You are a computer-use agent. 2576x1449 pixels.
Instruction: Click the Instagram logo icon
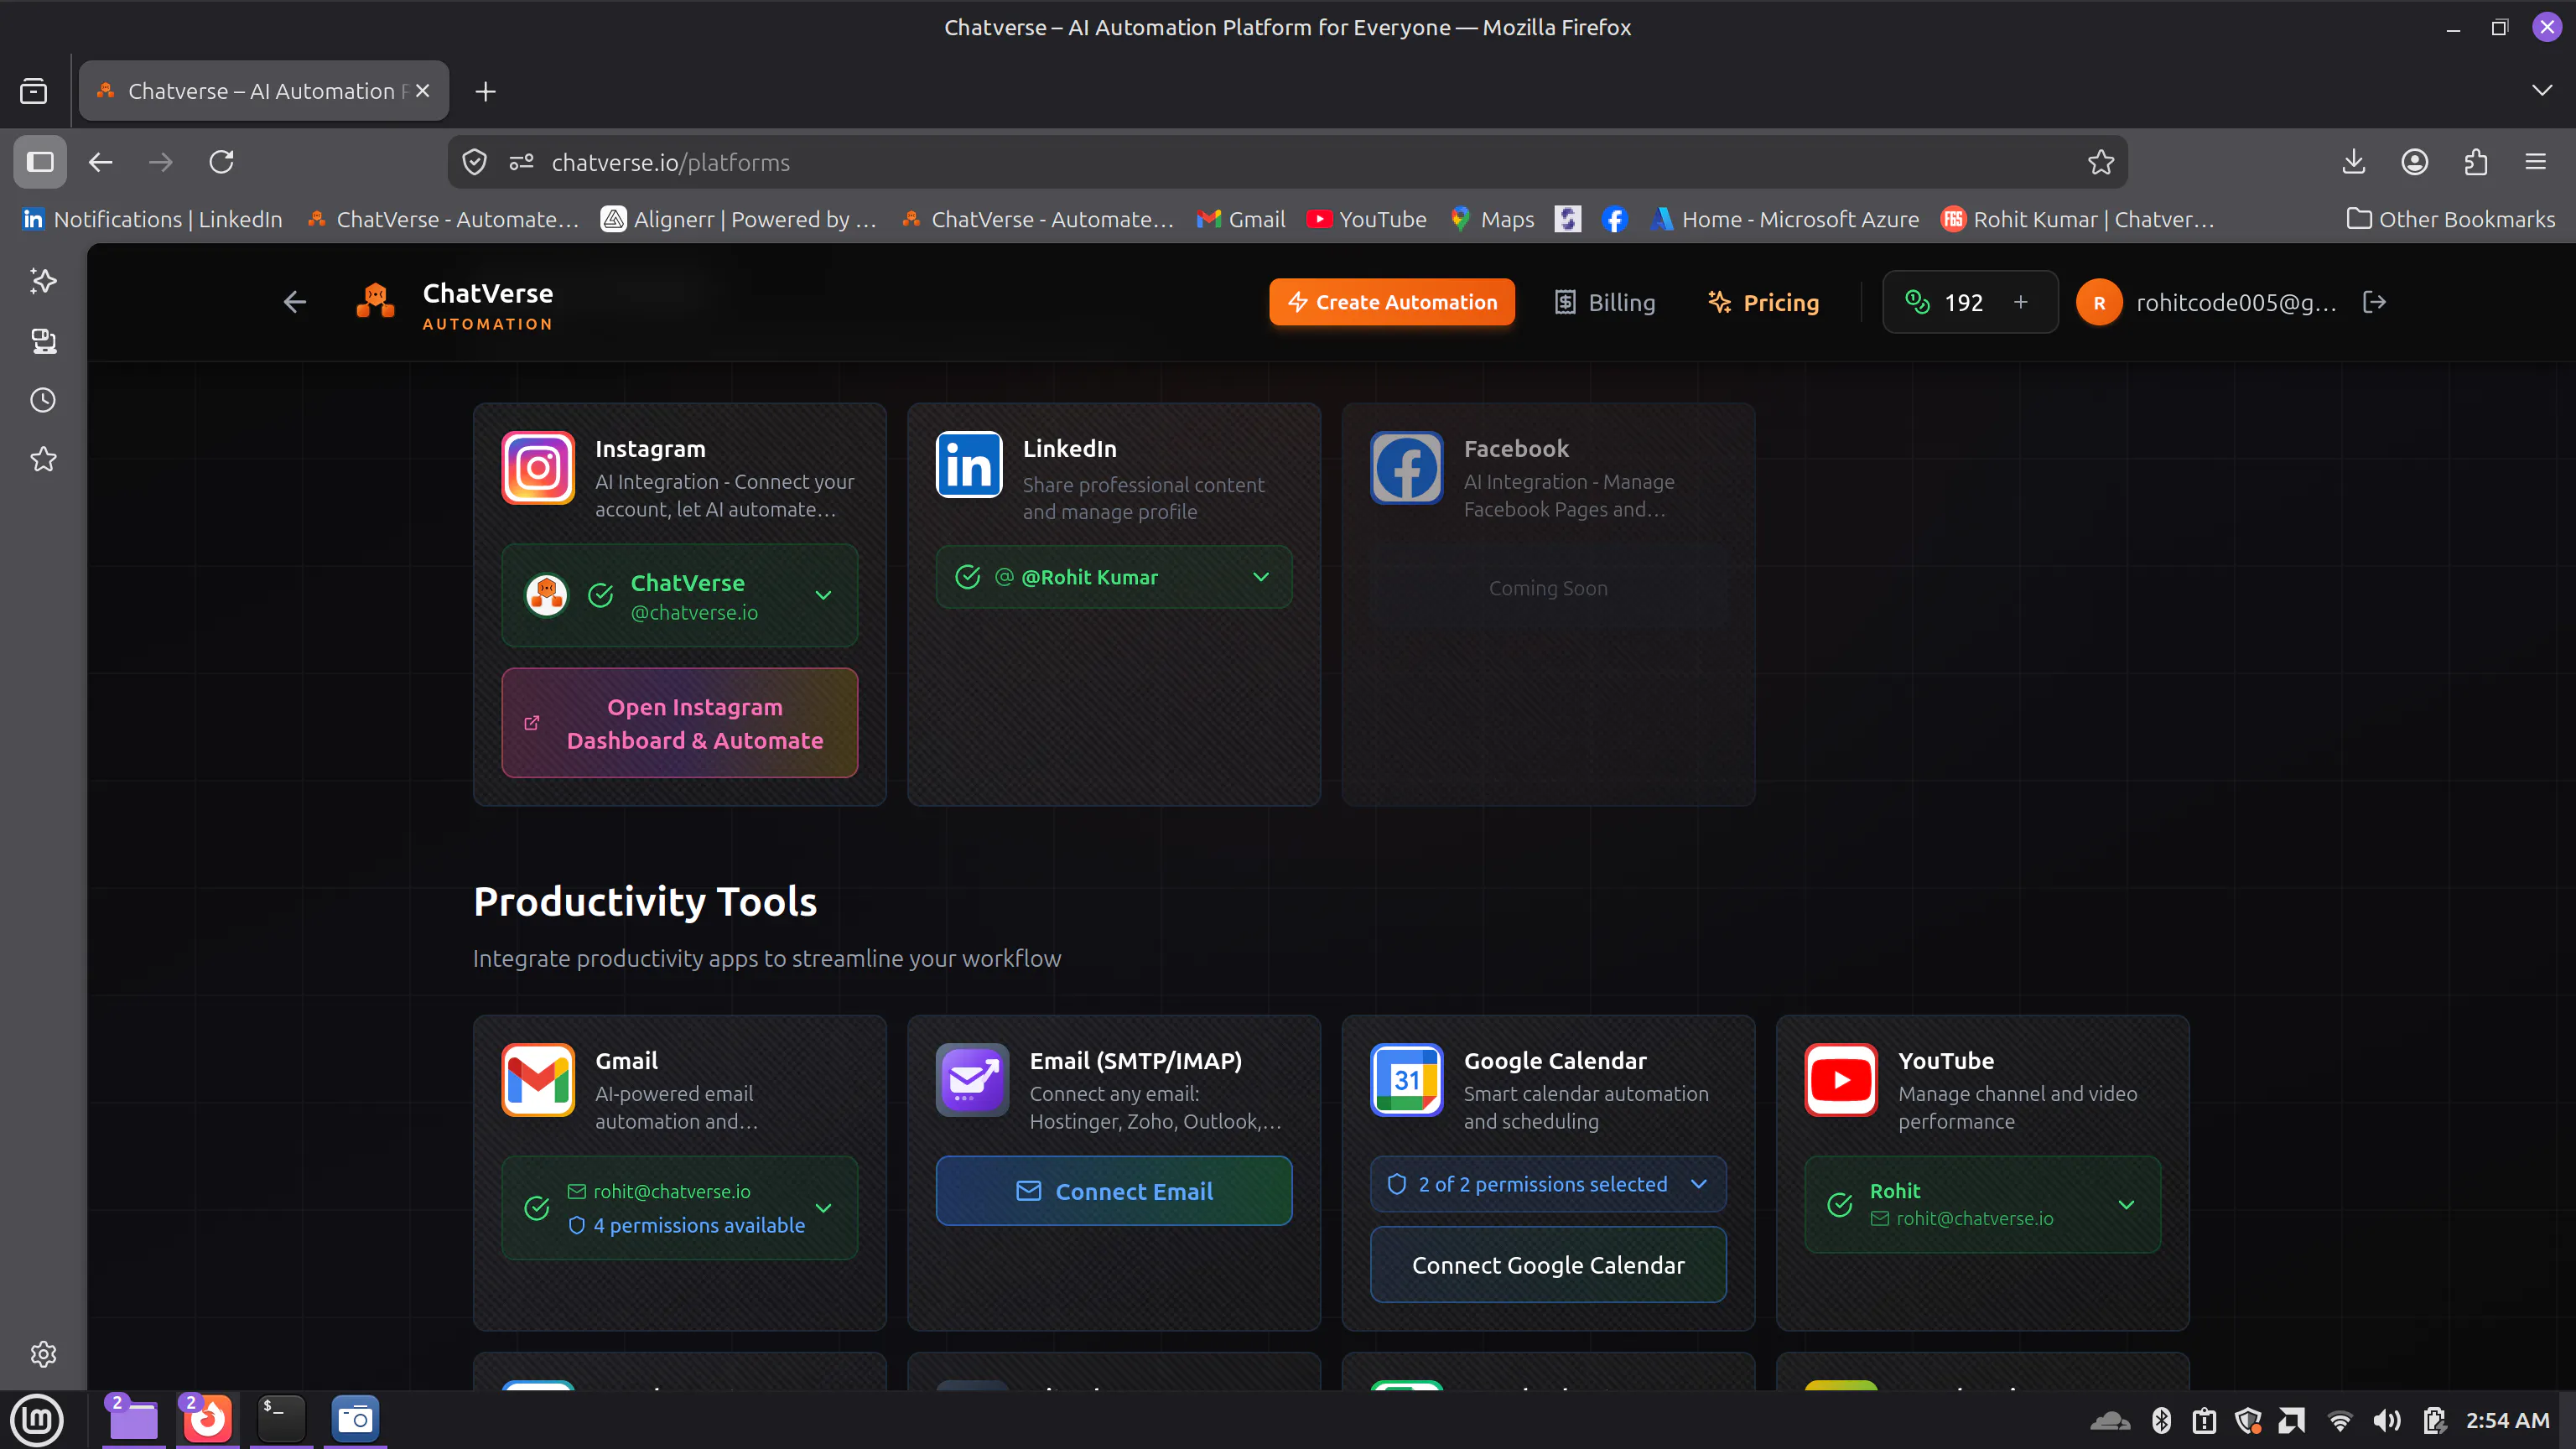pos(538,468)
